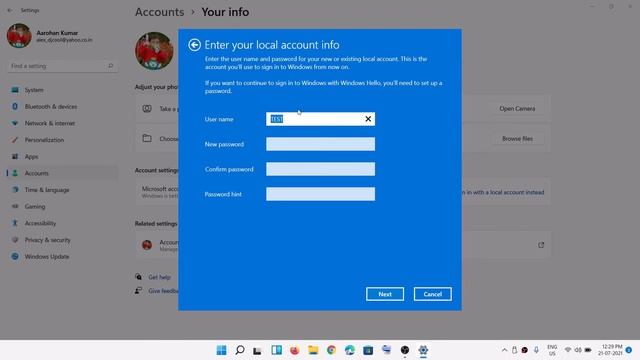Viewport: 640px width, 360px height.
Task: Click the user profile picture in the sidebar
Action: point(19,36)
